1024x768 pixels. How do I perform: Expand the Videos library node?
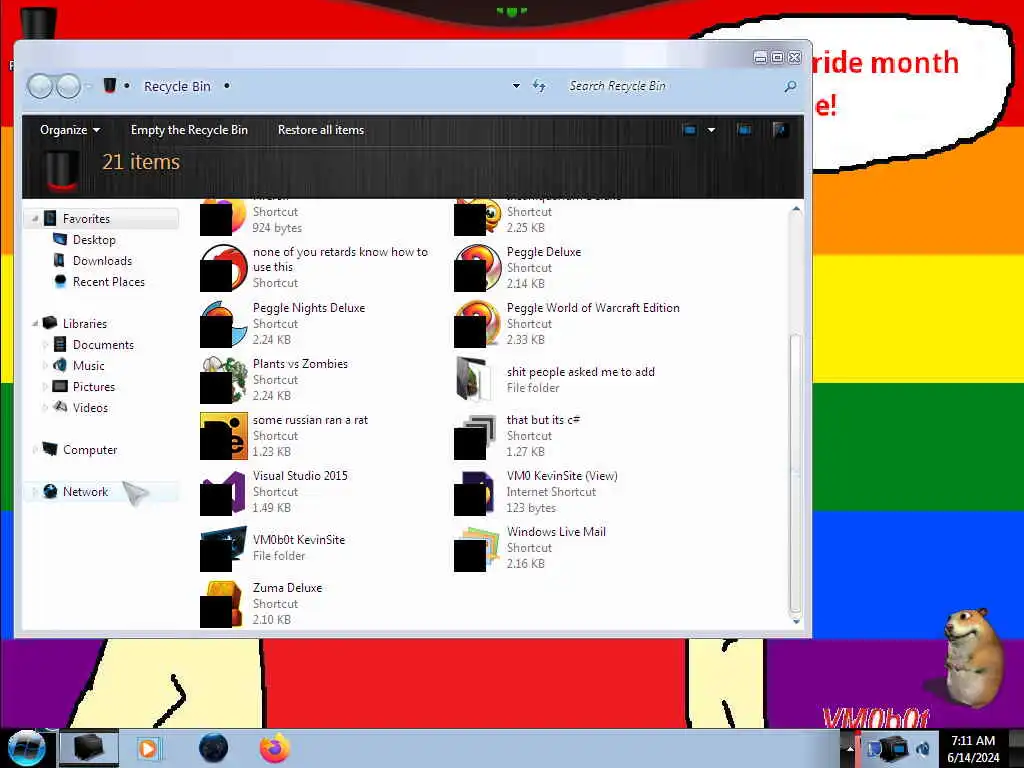click(x=45, y=408)
